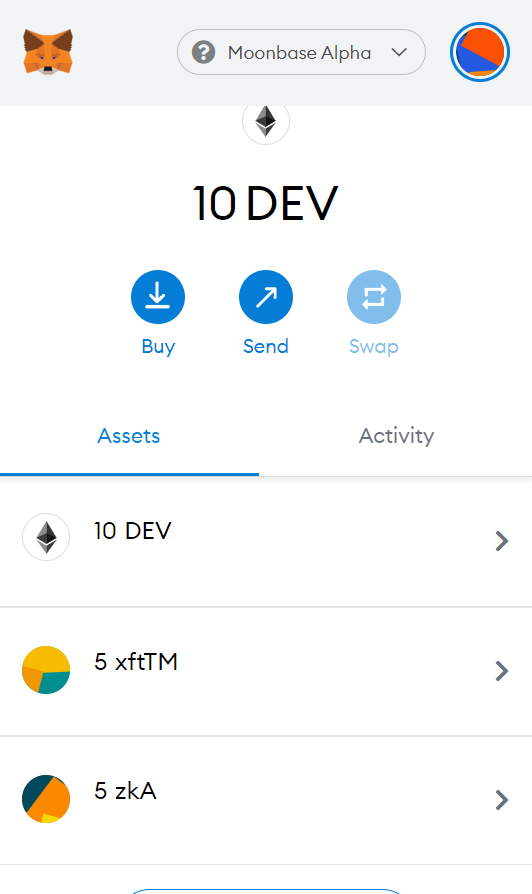This screenshot has width=532, height=894.
Task: Click the xftTM token icon
Action: tap(46, 670)
